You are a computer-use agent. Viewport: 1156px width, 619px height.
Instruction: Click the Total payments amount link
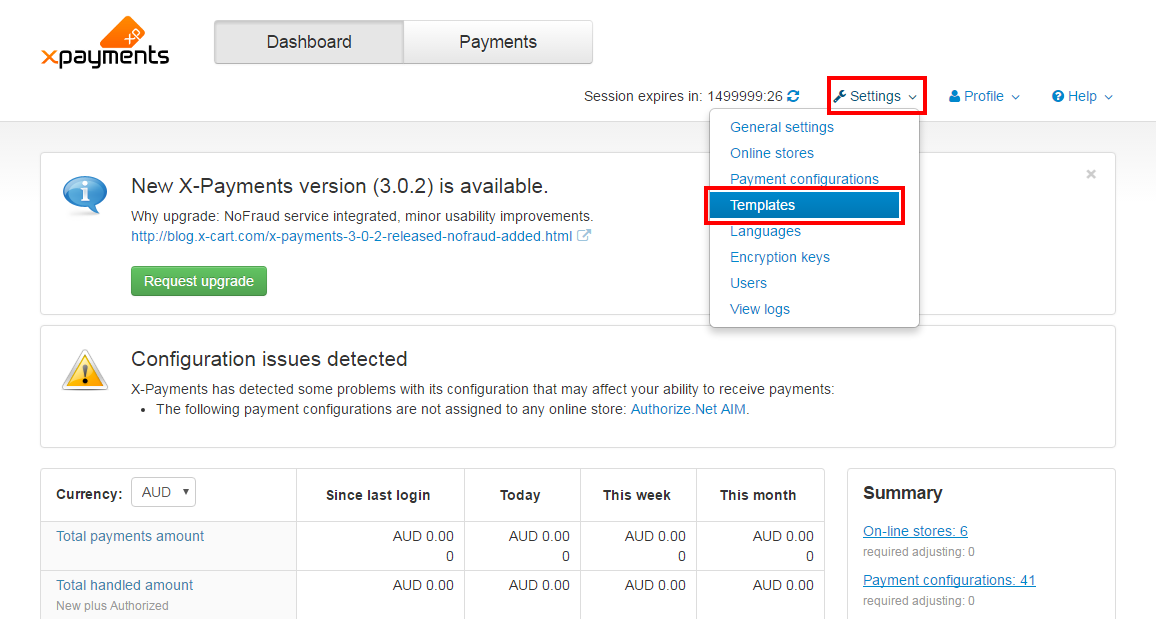click(130, 536)
